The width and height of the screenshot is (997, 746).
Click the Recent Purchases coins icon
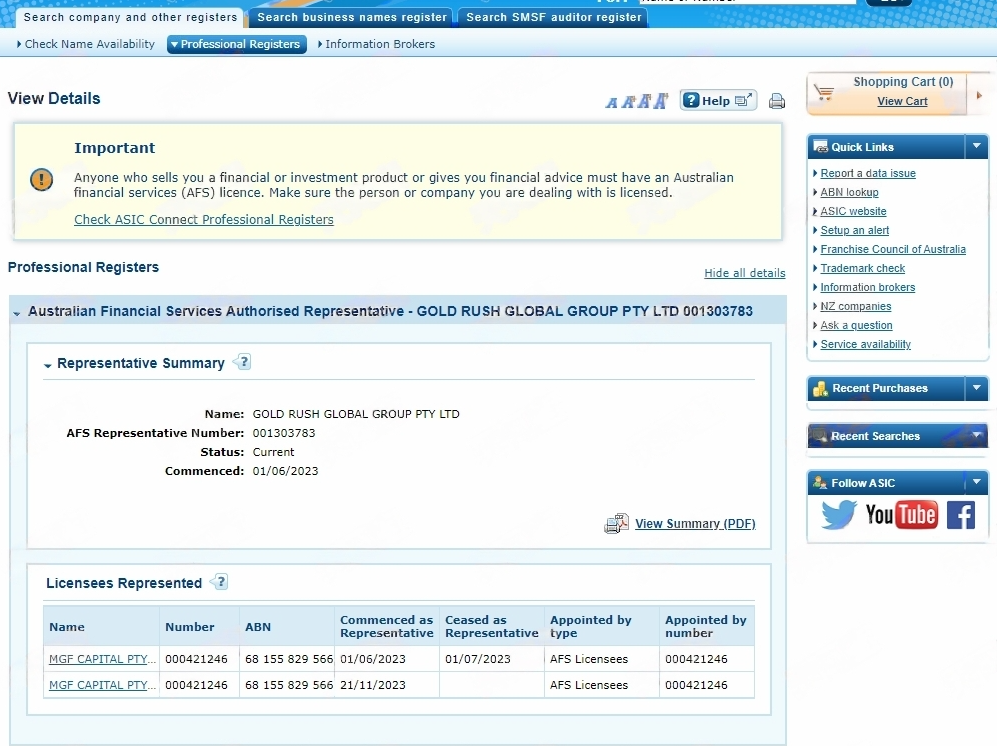coord(821,389)
